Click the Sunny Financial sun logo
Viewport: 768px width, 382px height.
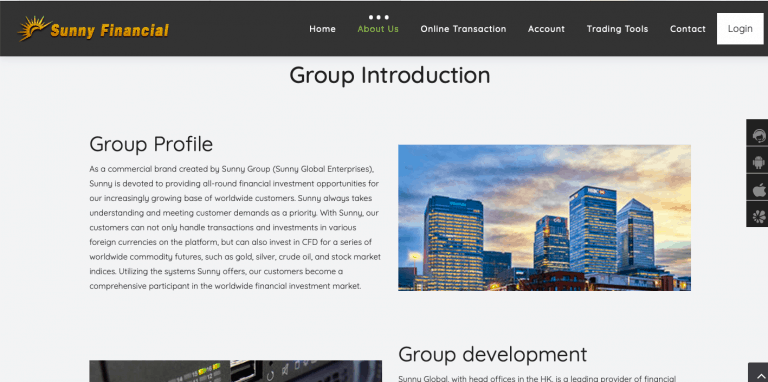click(x=34, y=28)
